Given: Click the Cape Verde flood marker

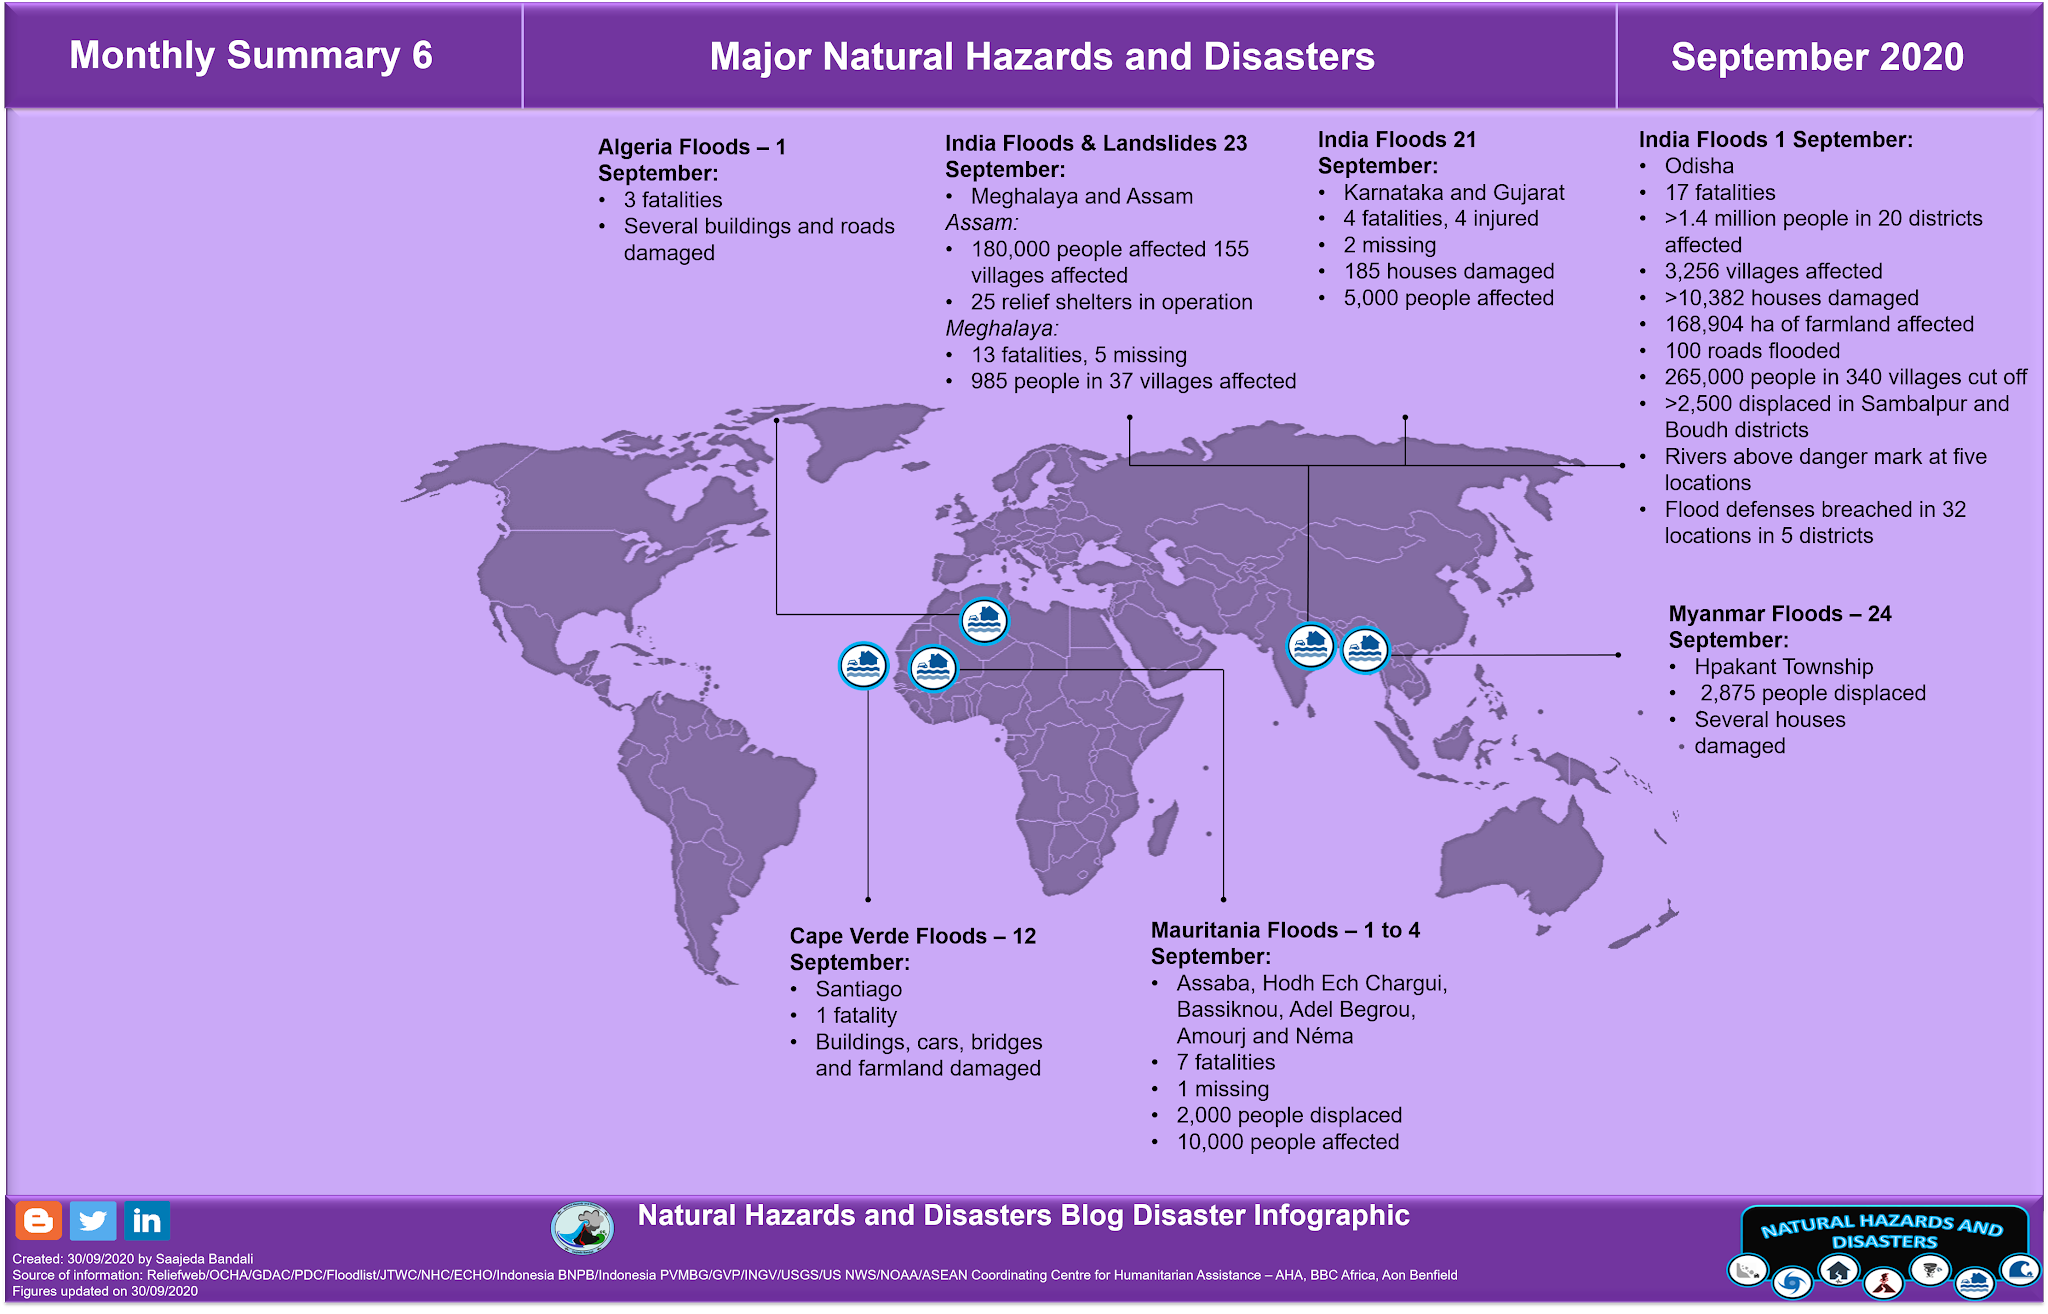Looking at the screenshot, I should coord(863,665).
